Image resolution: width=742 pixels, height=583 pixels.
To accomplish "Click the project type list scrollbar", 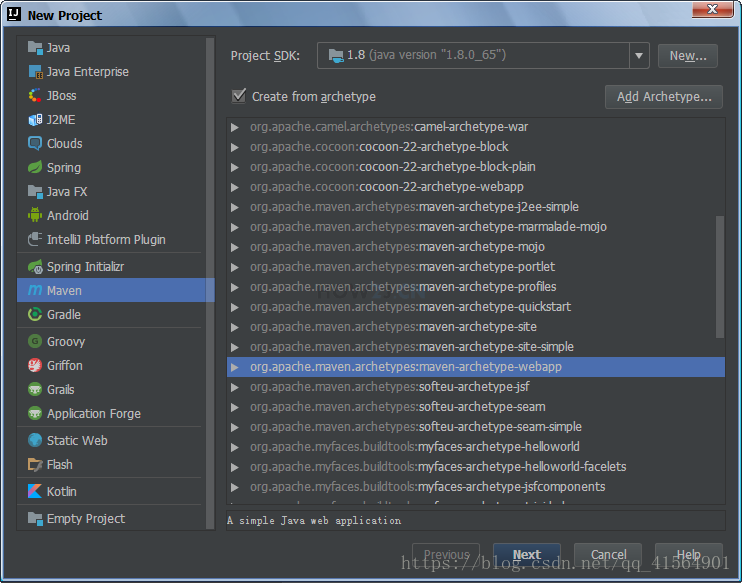I will coord(210,283).
